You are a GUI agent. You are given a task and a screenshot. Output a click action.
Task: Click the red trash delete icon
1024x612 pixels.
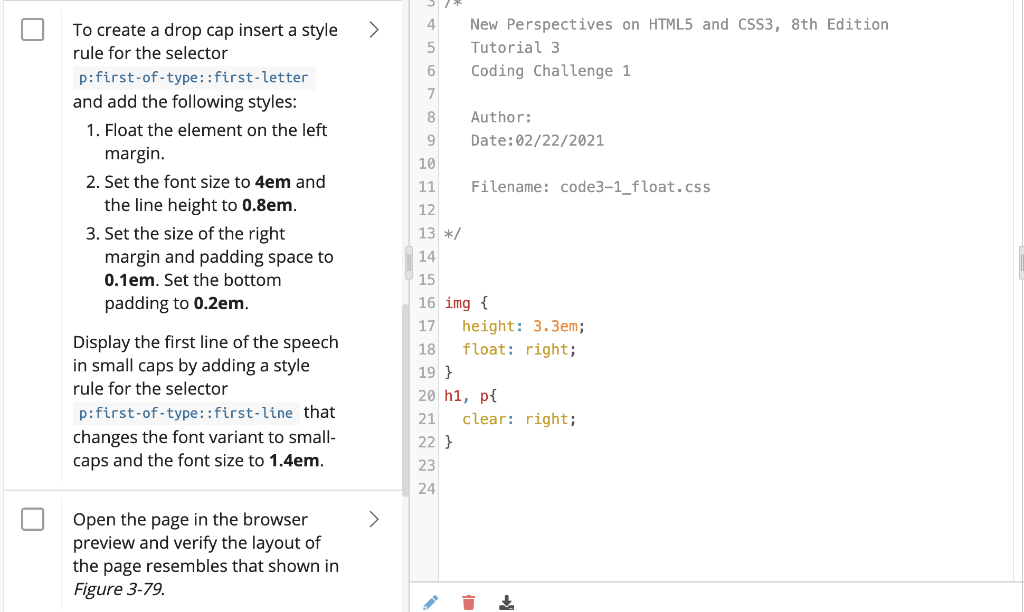pyautogui.click(x=468, y=602)
